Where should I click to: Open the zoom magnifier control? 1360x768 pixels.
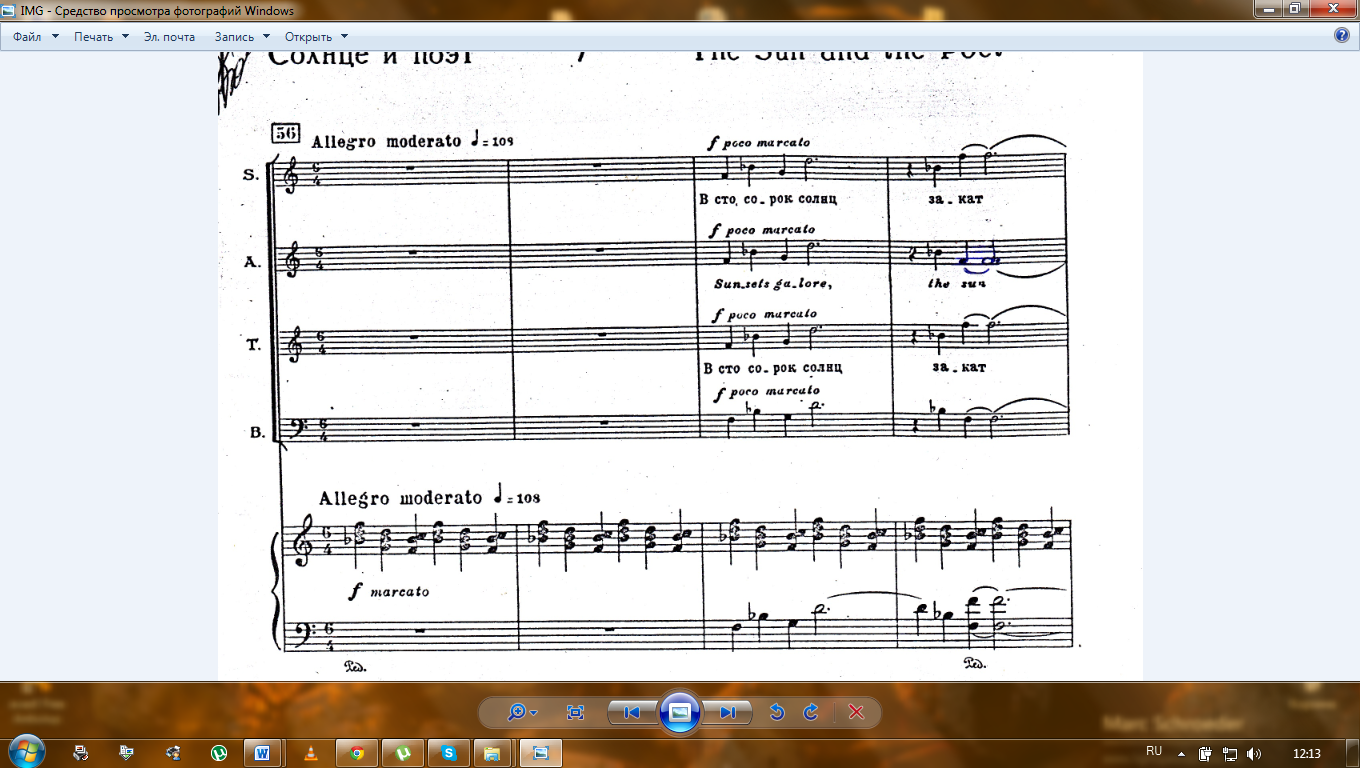[x=522, y=712]
